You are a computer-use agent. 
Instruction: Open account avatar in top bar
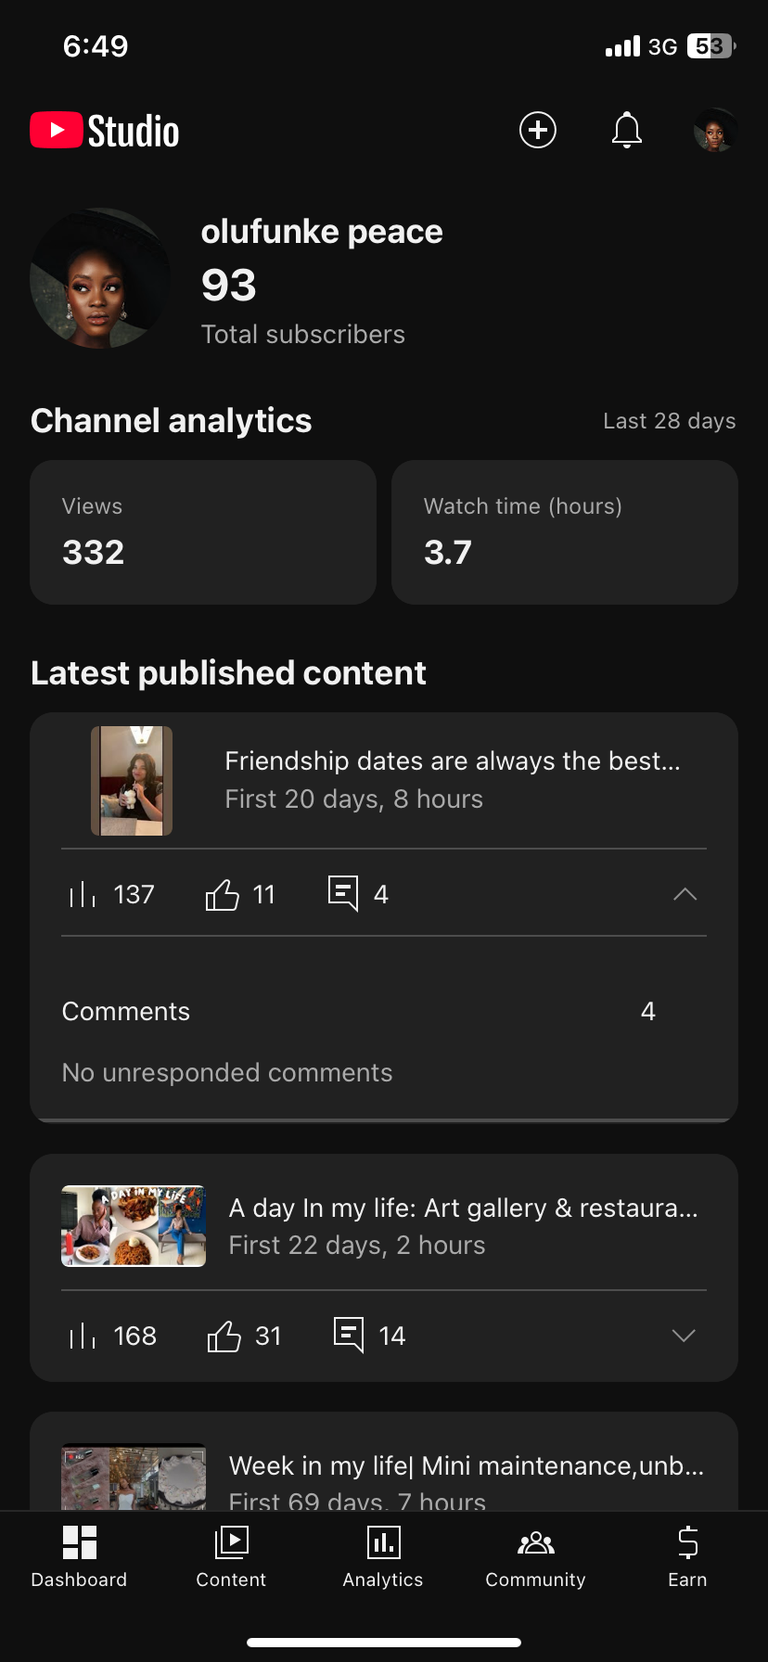715,130
